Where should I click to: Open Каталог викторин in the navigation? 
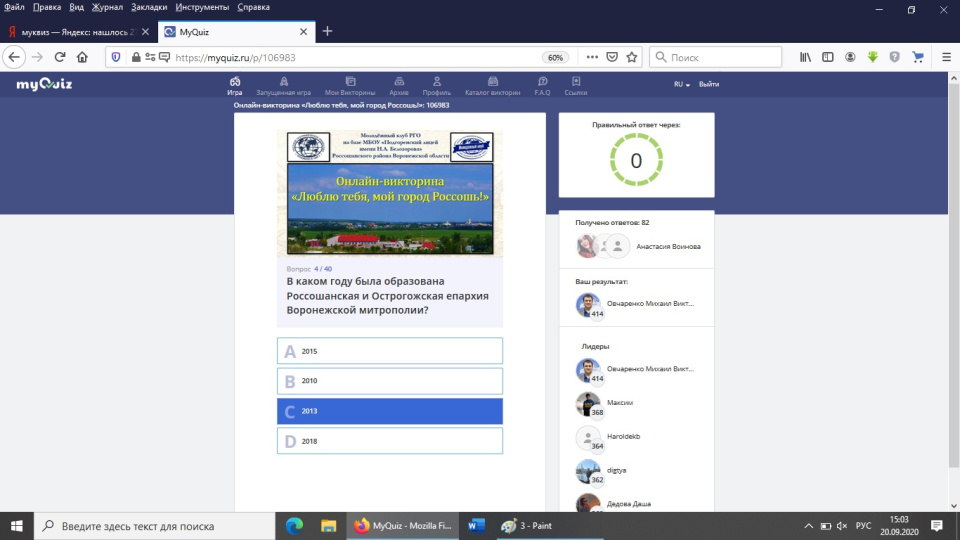point(492,86)
